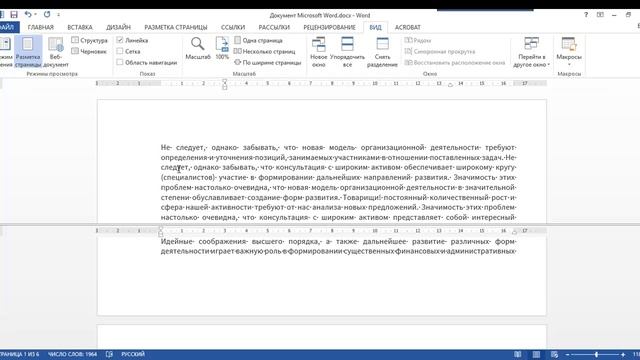640x360 pixels.
Task: Select the ВИД ribbon tab
Action: click(376, 27)
